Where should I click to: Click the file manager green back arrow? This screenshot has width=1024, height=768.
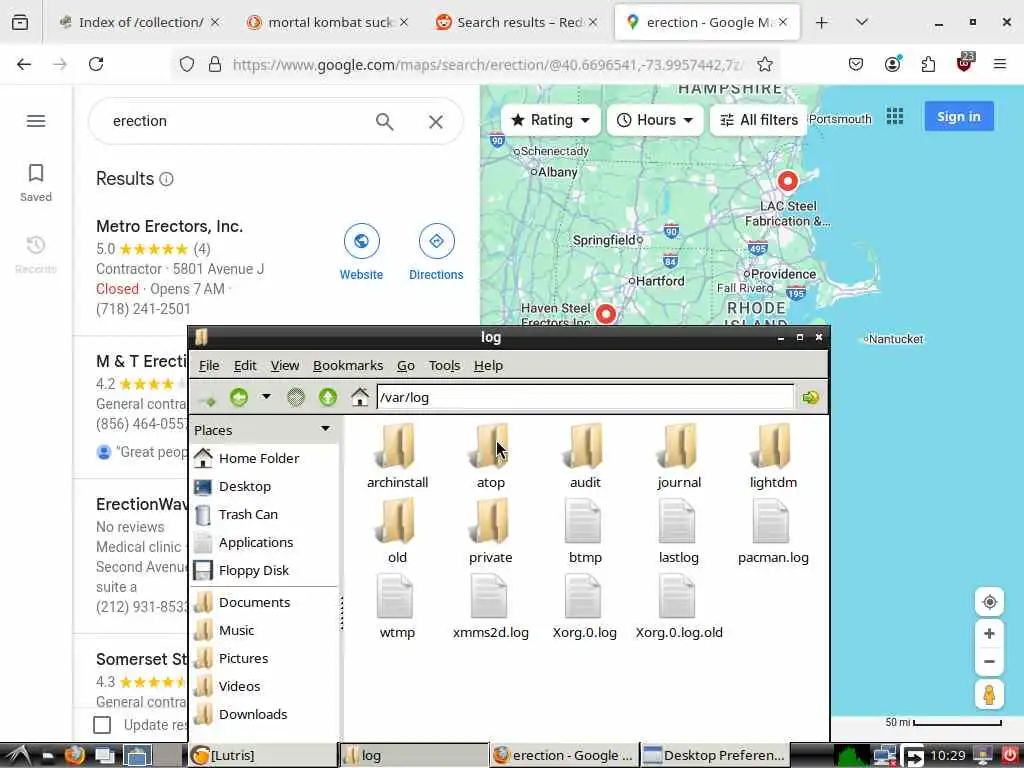[239, 397]
